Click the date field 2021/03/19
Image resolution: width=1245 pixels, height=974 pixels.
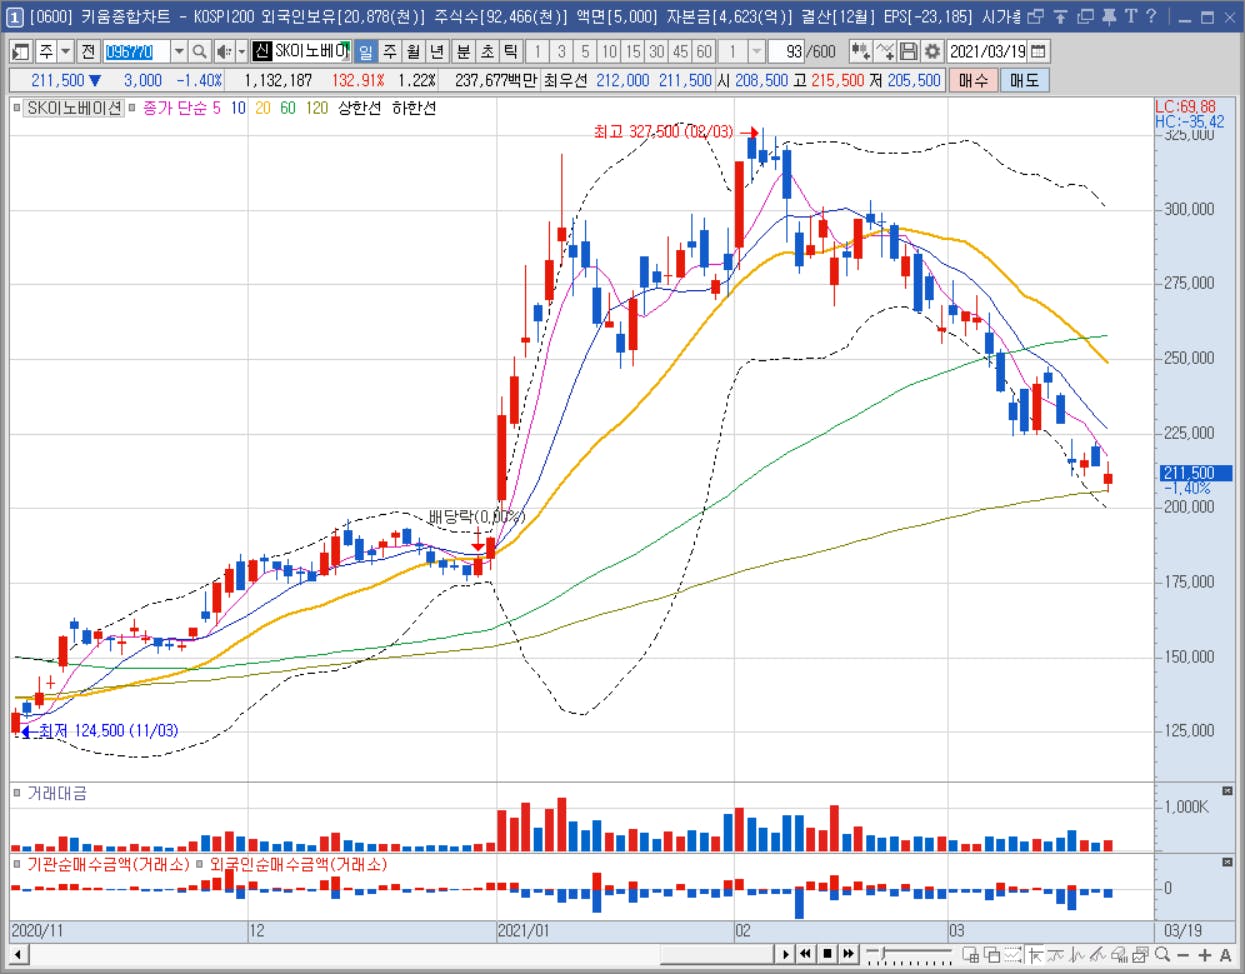[987, 51]
